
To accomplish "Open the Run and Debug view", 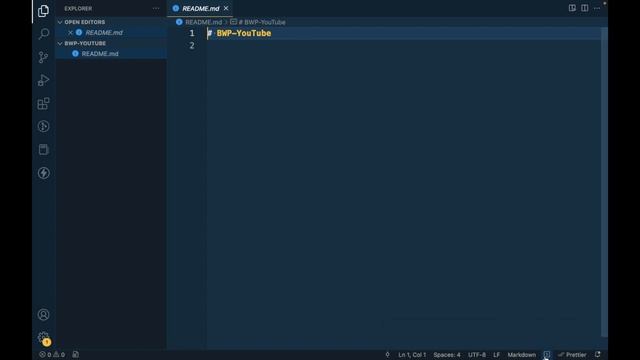I will pyautogui.click(x=43, y=80).
